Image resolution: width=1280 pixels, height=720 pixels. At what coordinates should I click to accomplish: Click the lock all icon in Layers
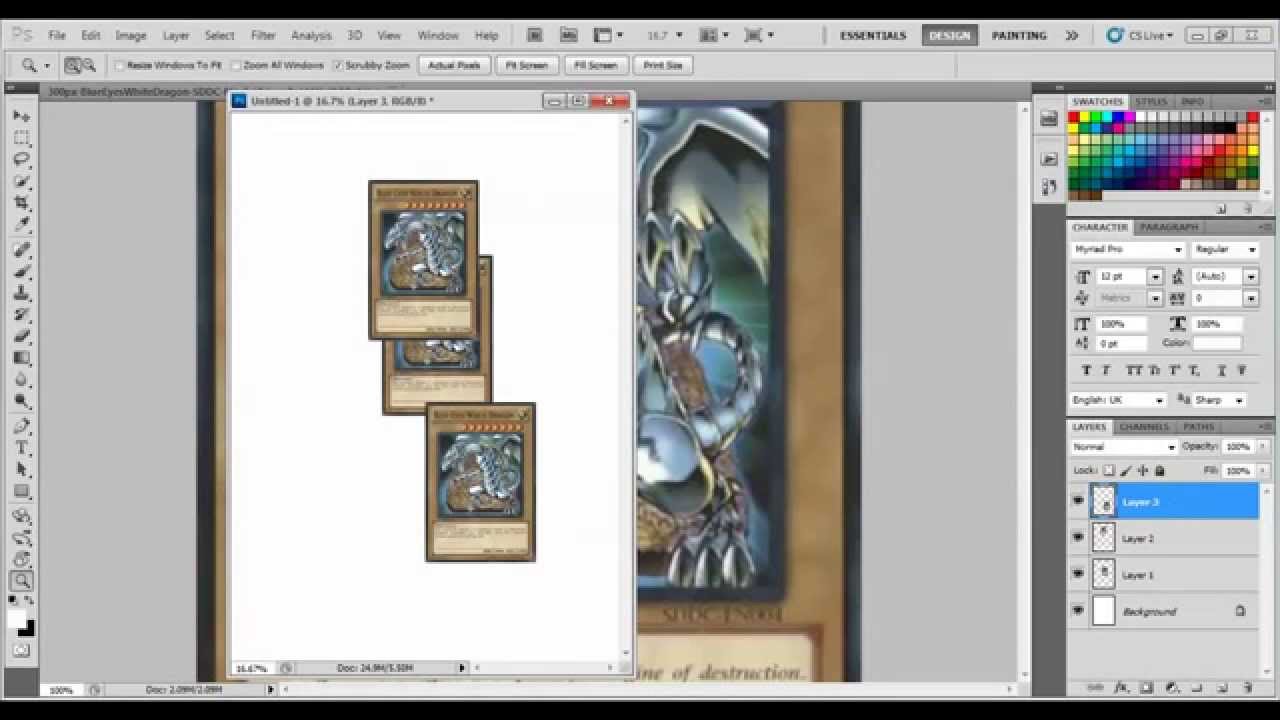coord(1160,470)
